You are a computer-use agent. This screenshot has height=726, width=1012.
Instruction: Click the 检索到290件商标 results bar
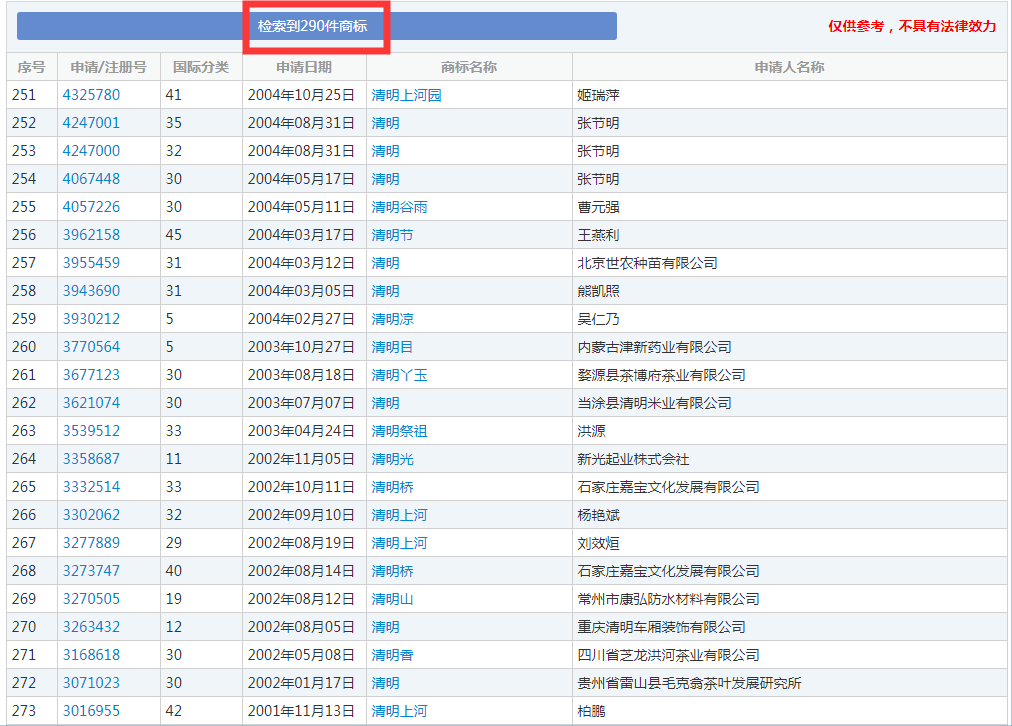click(316, 26)
